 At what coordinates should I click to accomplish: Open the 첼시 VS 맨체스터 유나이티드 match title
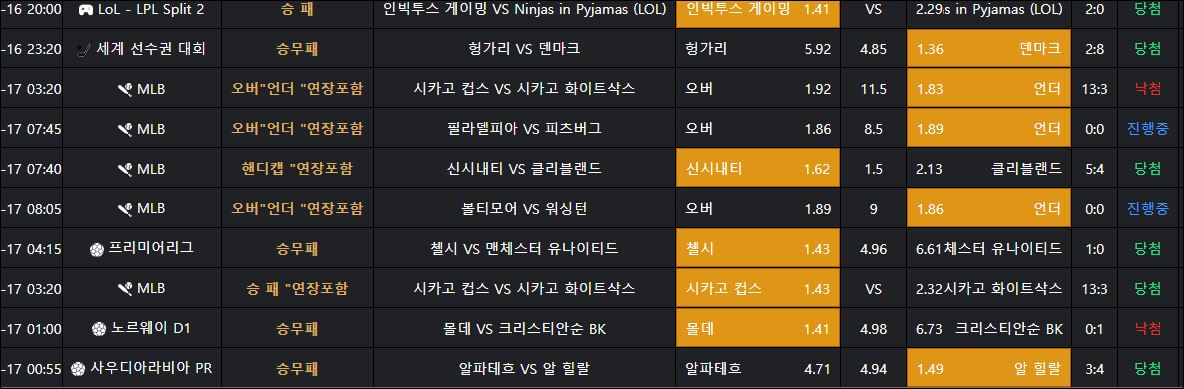coord(524,249)
